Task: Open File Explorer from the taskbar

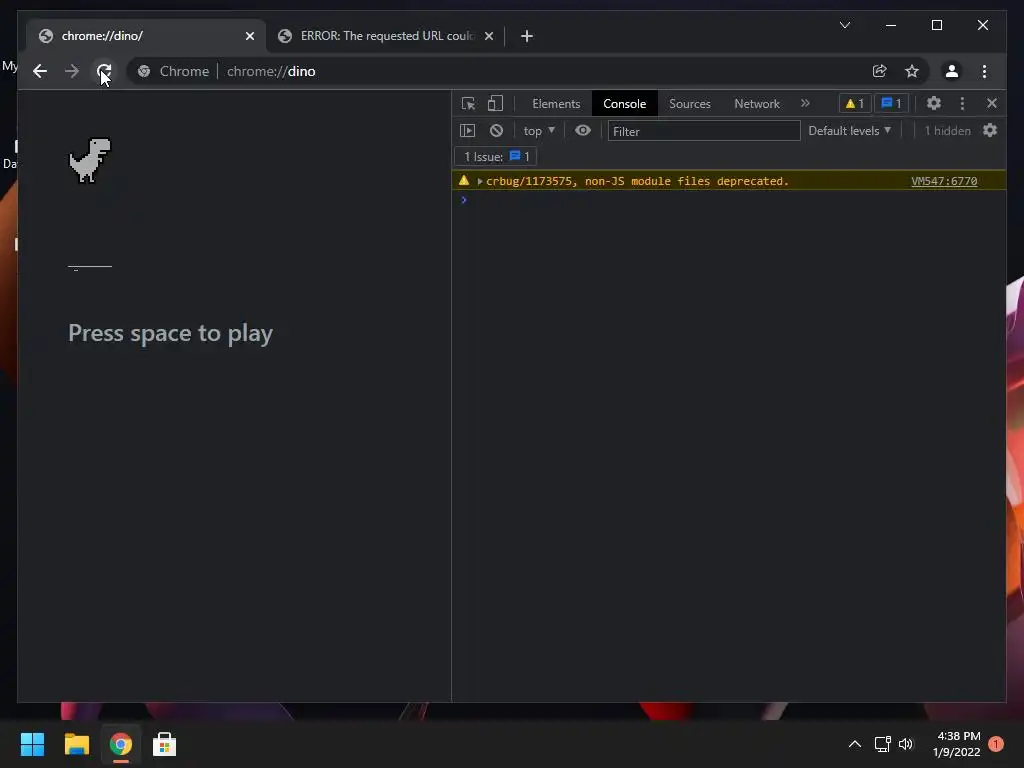Action: click(76, 744)
